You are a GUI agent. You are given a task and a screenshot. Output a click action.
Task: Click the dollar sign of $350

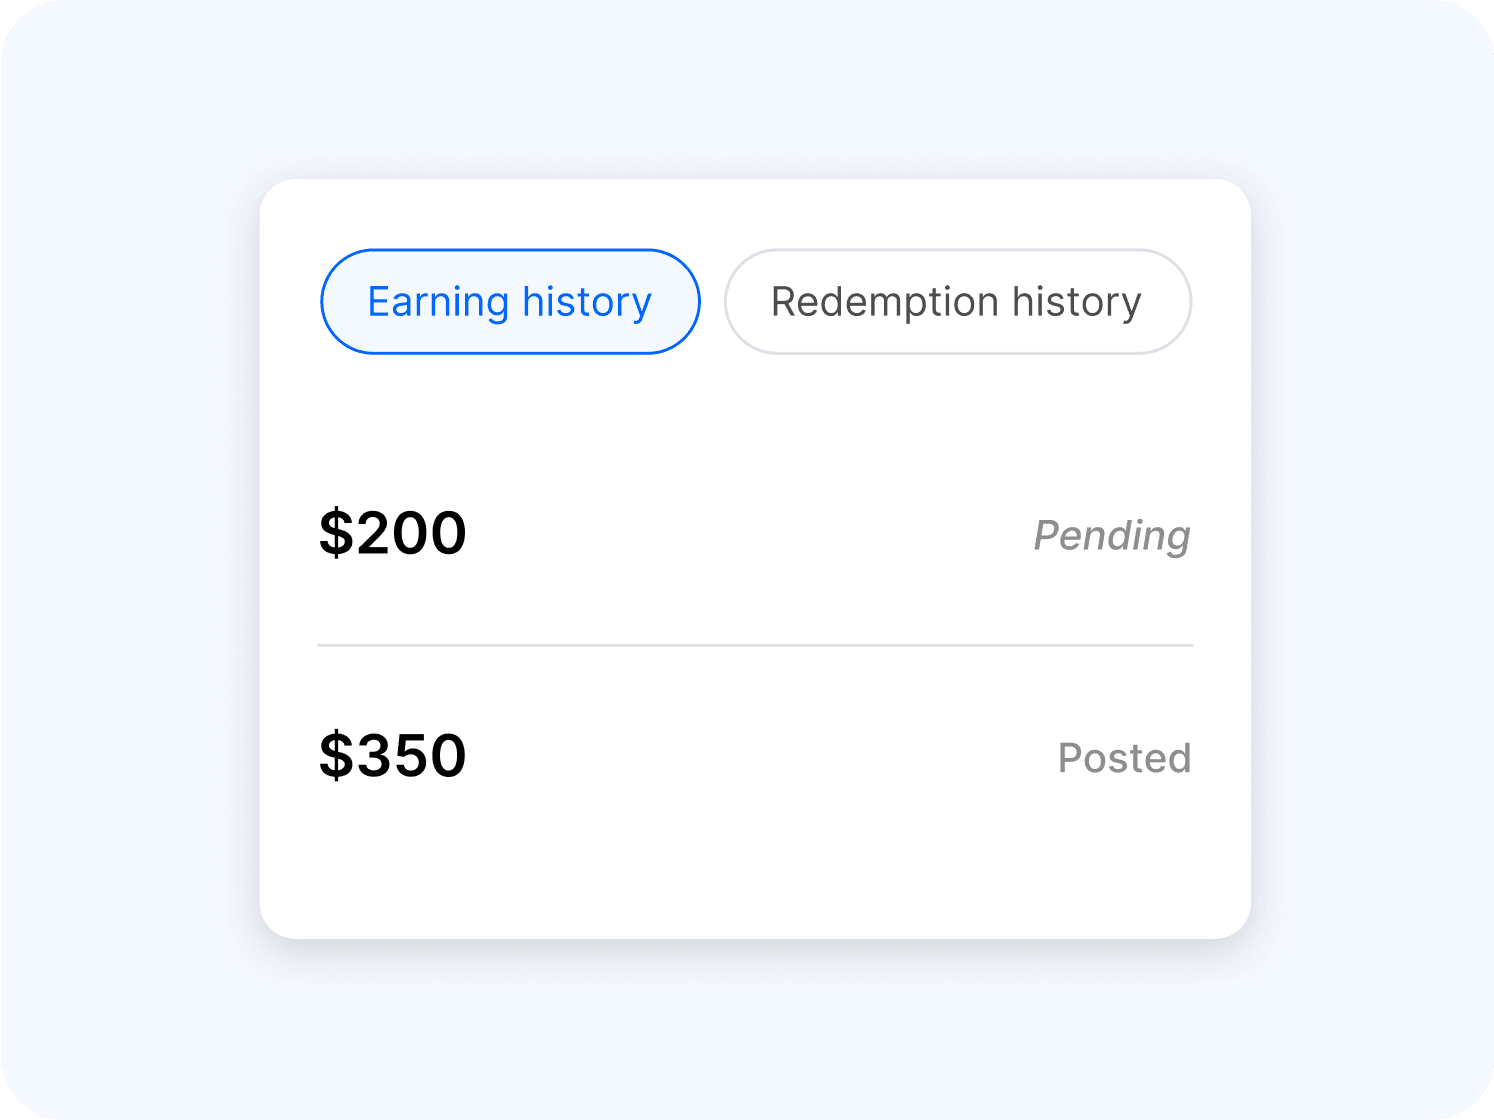coord(336,756)
